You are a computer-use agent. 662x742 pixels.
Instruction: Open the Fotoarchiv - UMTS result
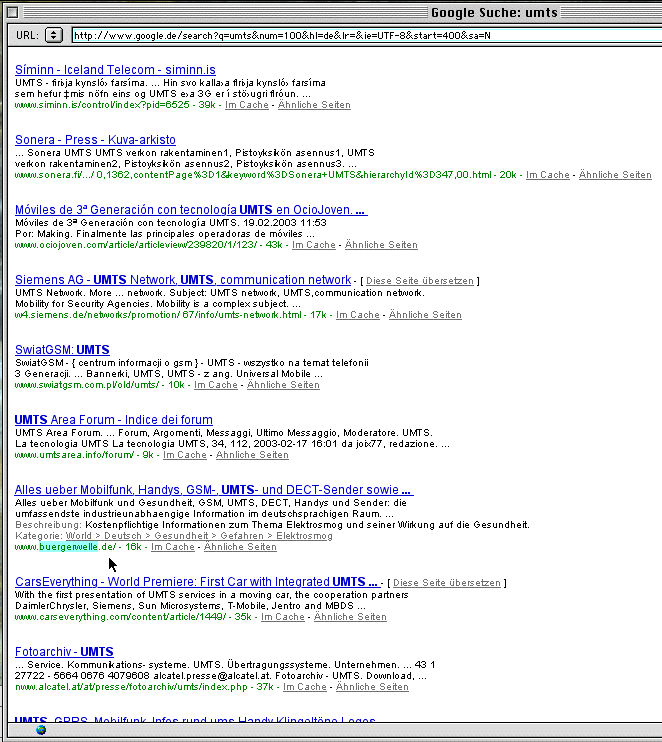tap(64, 652)
